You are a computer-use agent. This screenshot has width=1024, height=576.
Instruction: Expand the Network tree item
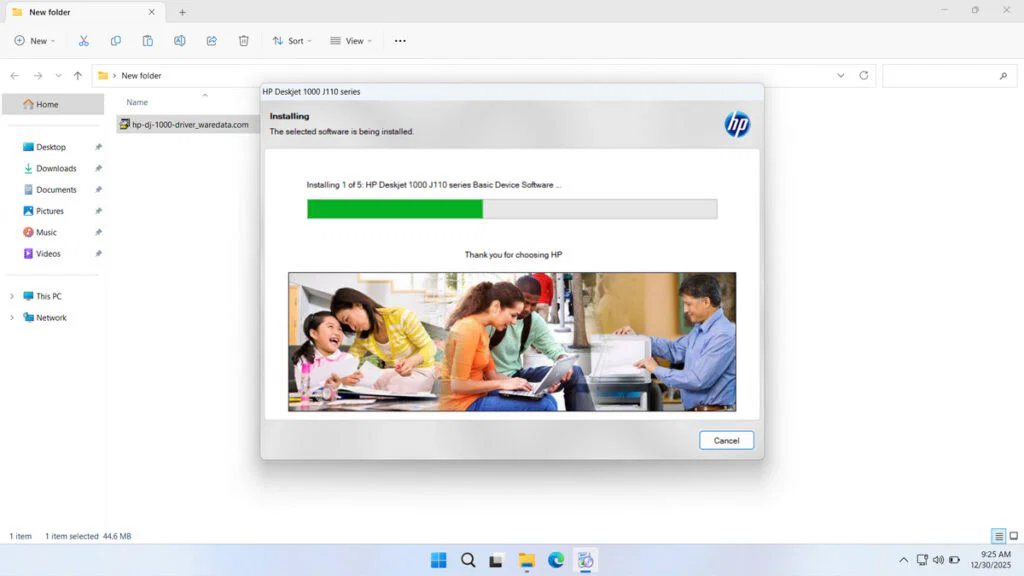pyautogui.click(x=12, y=317)
